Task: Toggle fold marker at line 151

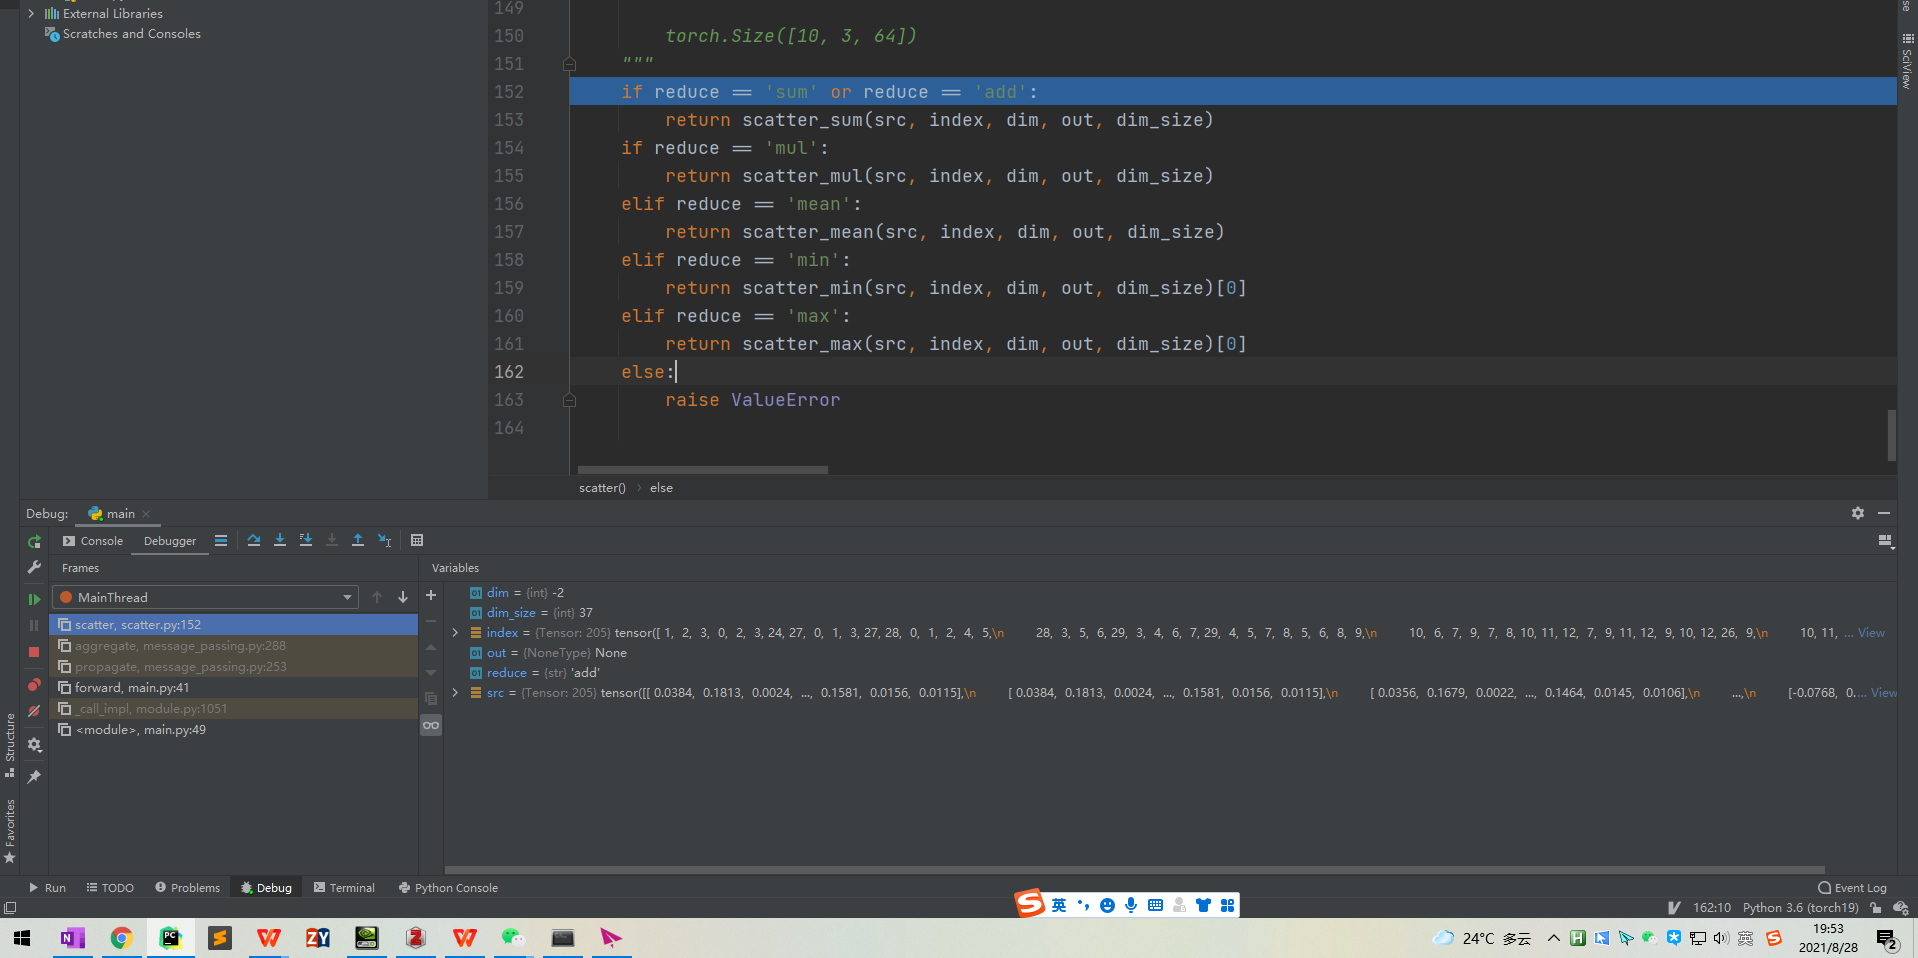Action: pyautogui.click(x=569, y=64)
